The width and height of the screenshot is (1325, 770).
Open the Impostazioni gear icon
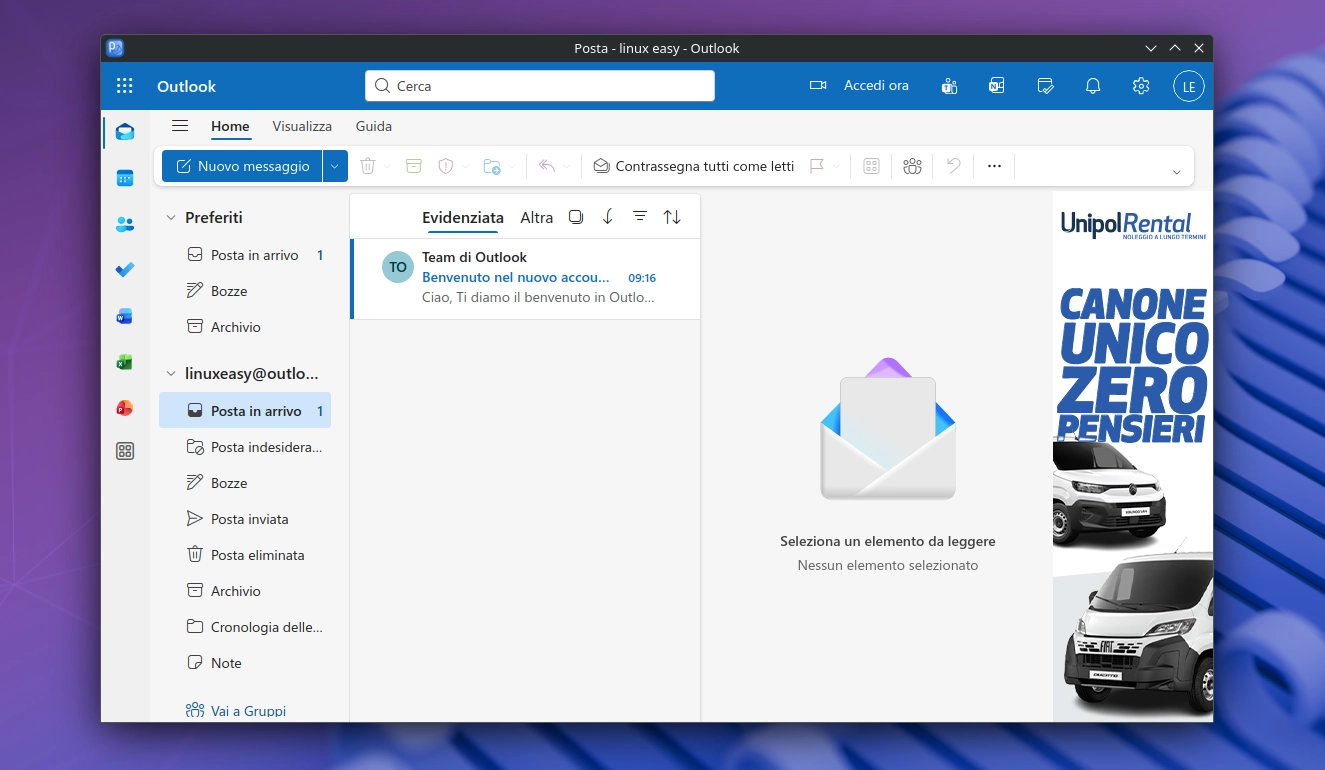(x=1141, y=85)
